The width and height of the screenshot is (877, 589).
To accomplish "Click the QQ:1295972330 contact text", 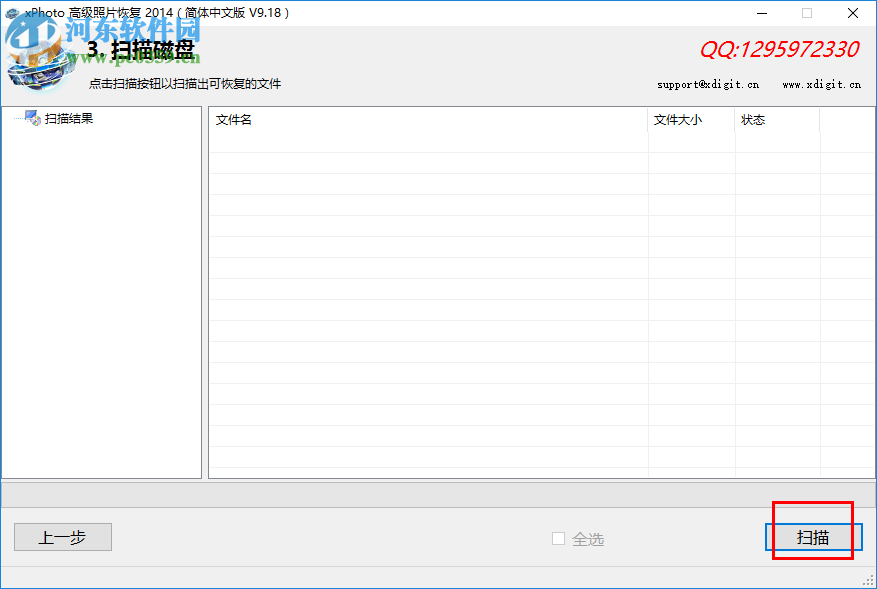I will pos(780,49).
